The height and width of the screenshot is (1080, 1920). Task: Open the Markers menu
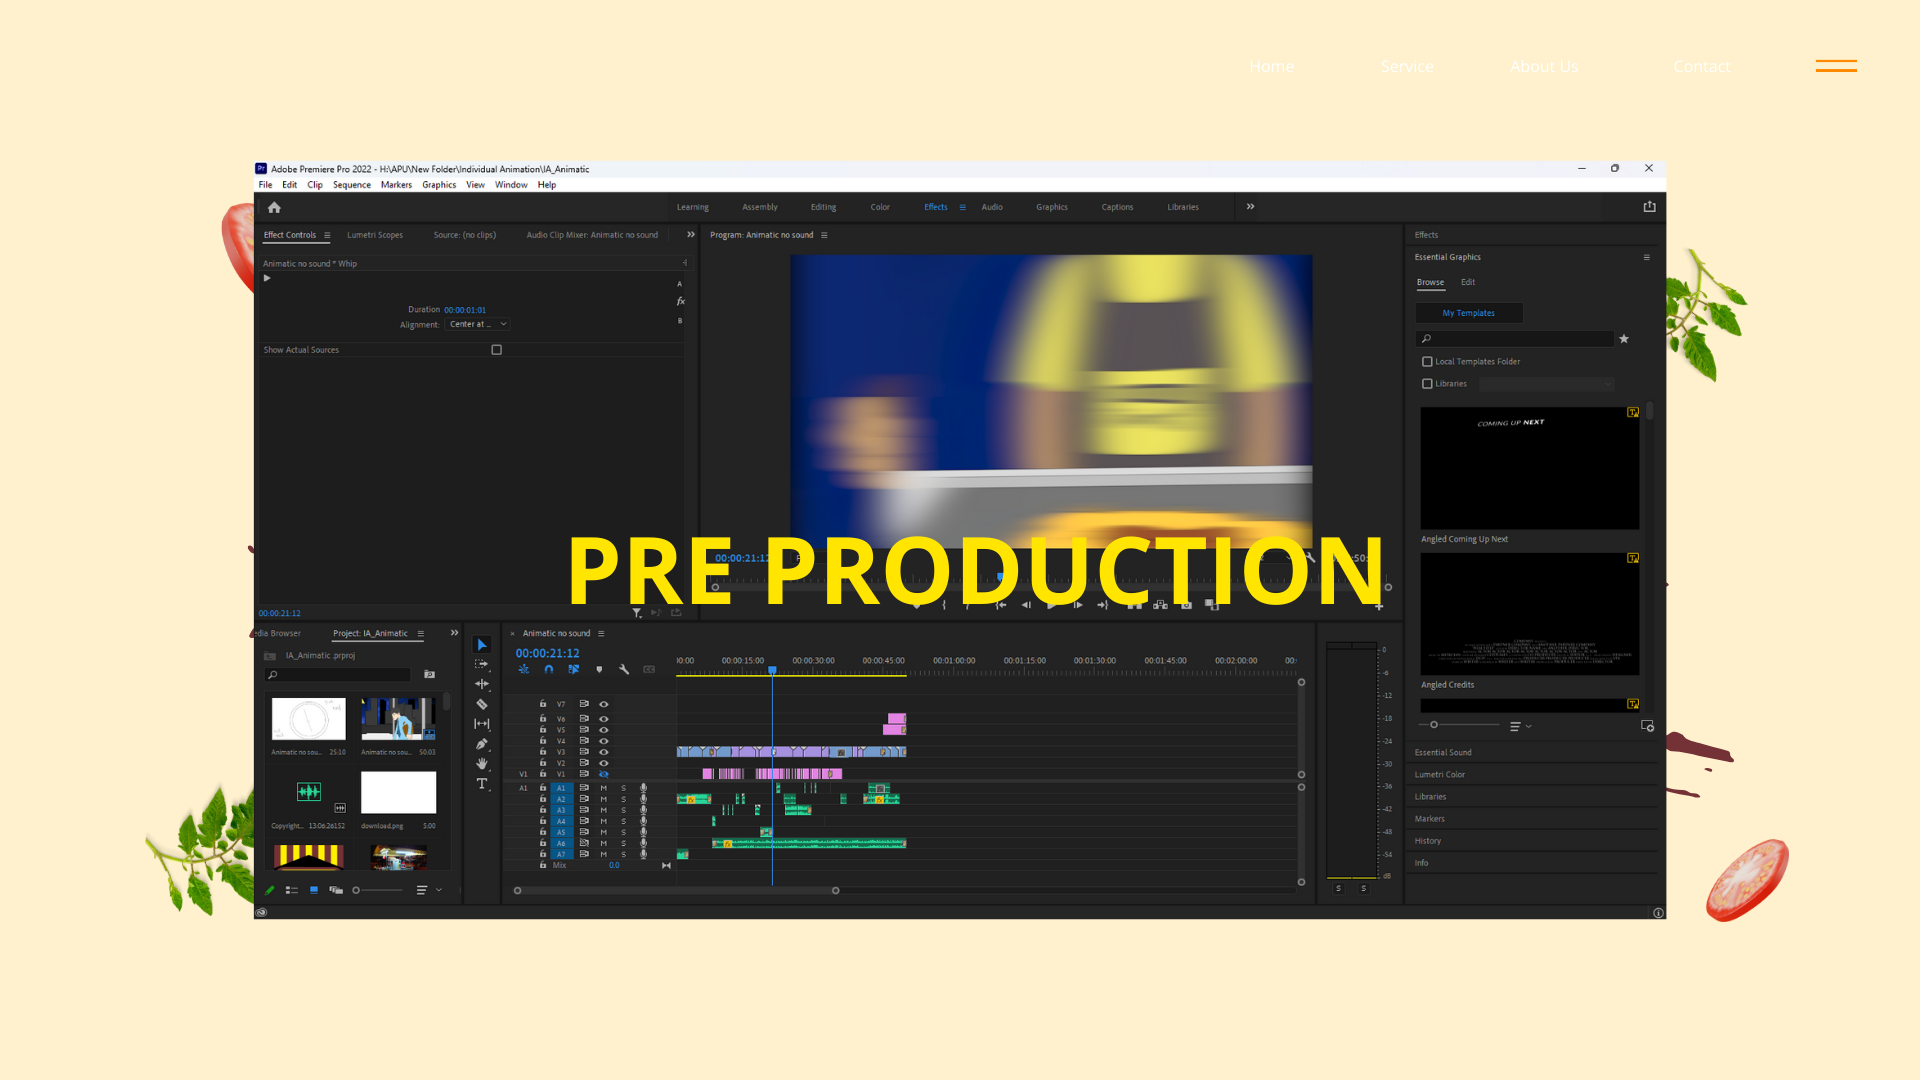click(396, 185)
